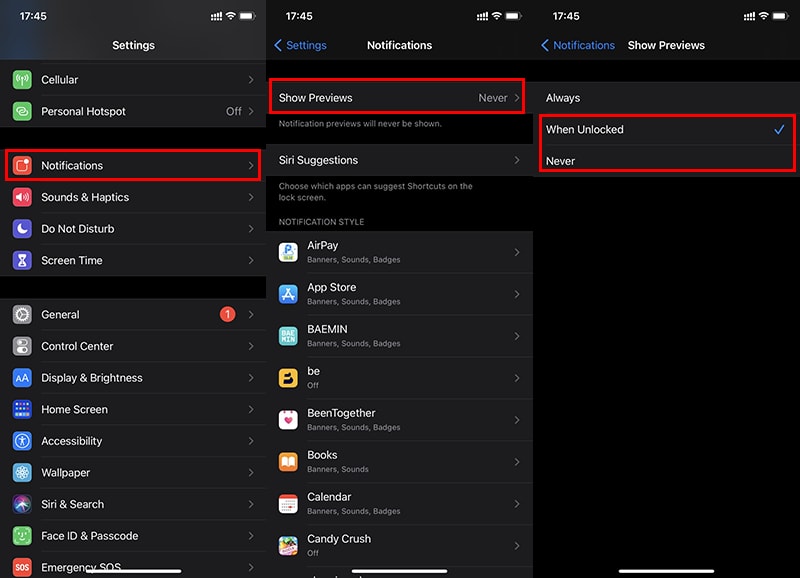This screenshot has width=800, height=578.
Task: Open the Sounds & Haptics entry
Action: pos(133,197)
